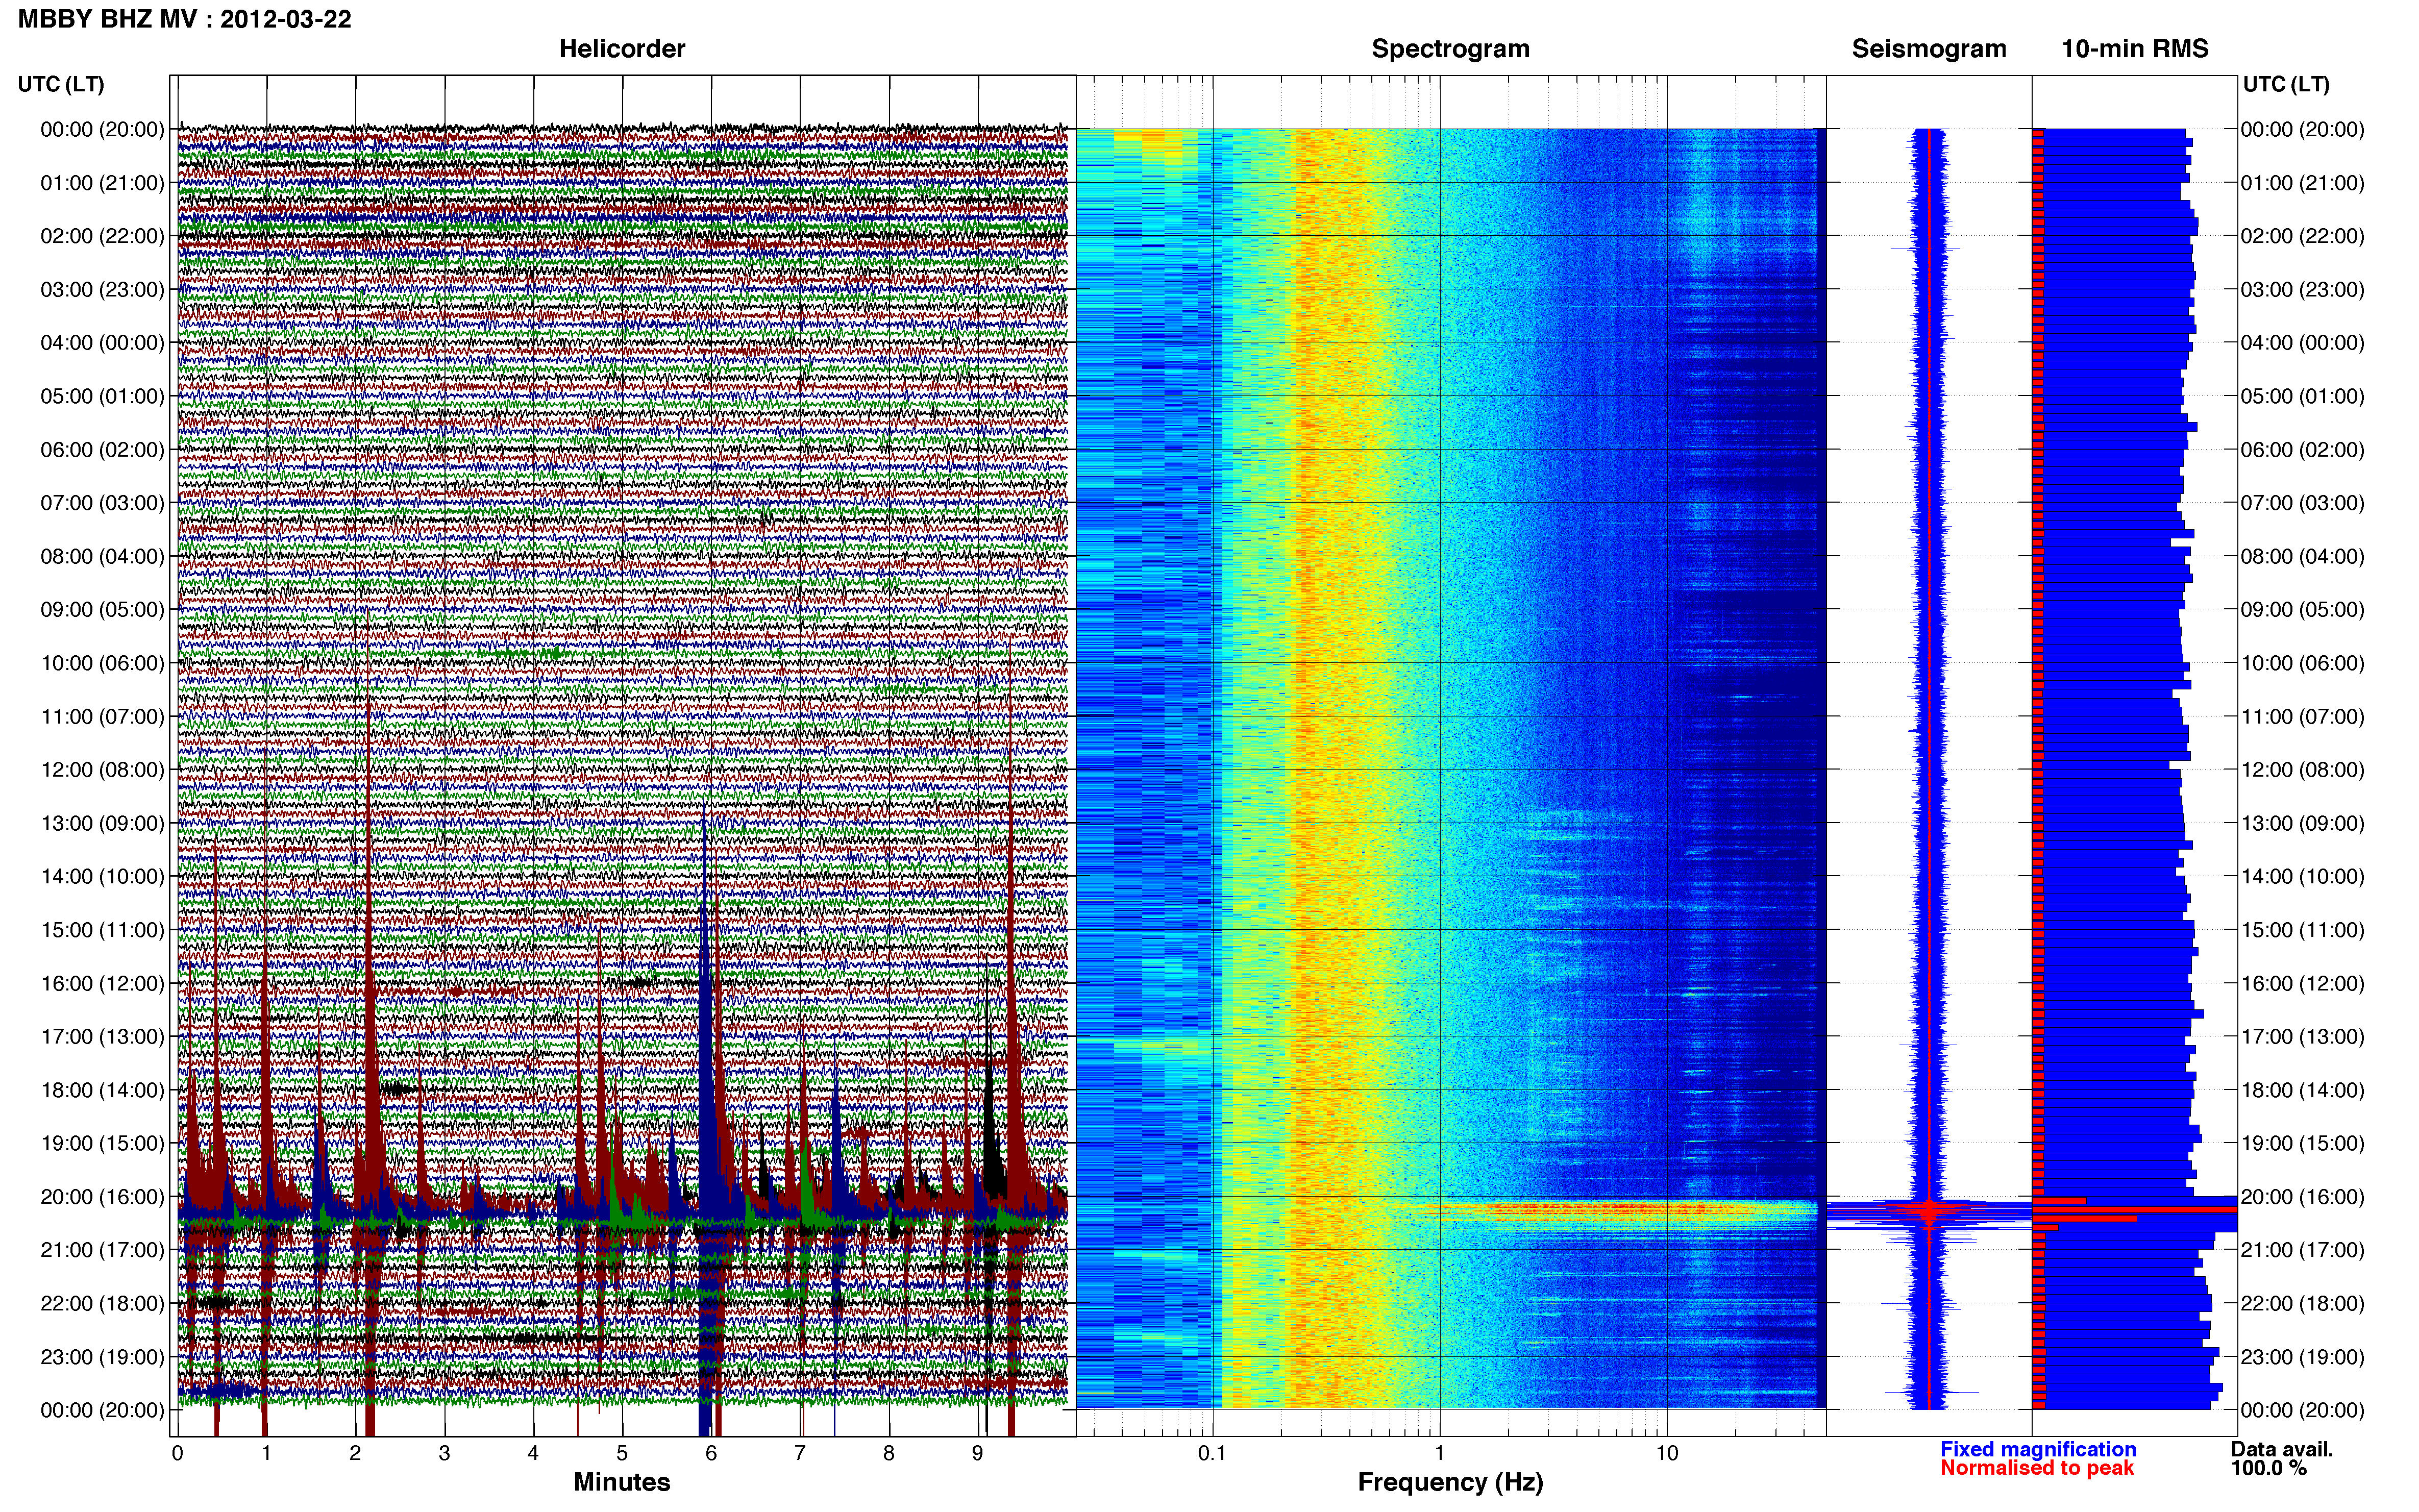Viewport: 2419px width, 1512px height.
Task: Click left time label '06:00 (02:00)'
Action: tap(102, 450)
